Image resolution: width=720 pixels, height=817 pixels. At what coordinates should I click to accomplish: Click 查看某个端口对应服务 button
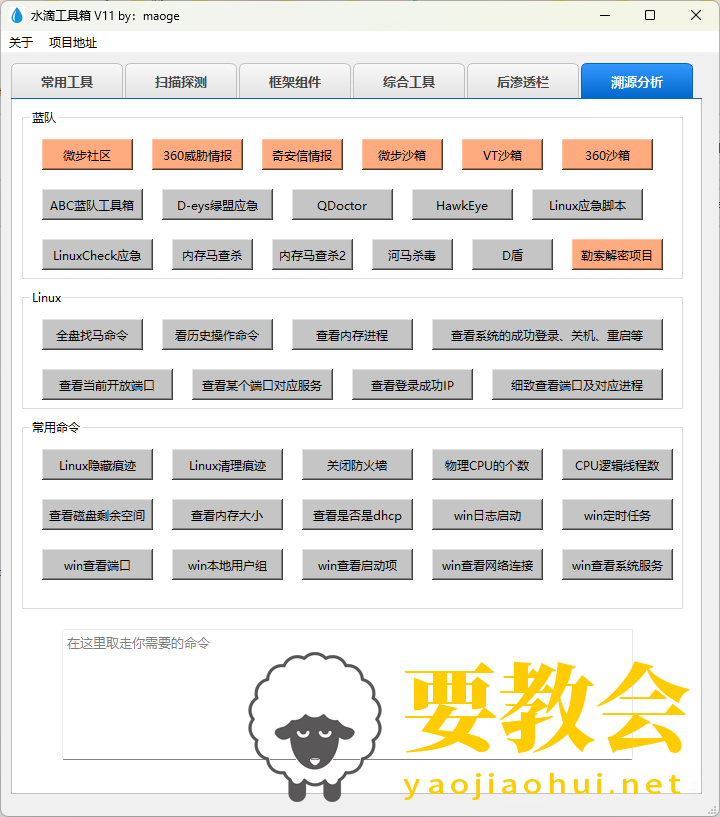262,385
